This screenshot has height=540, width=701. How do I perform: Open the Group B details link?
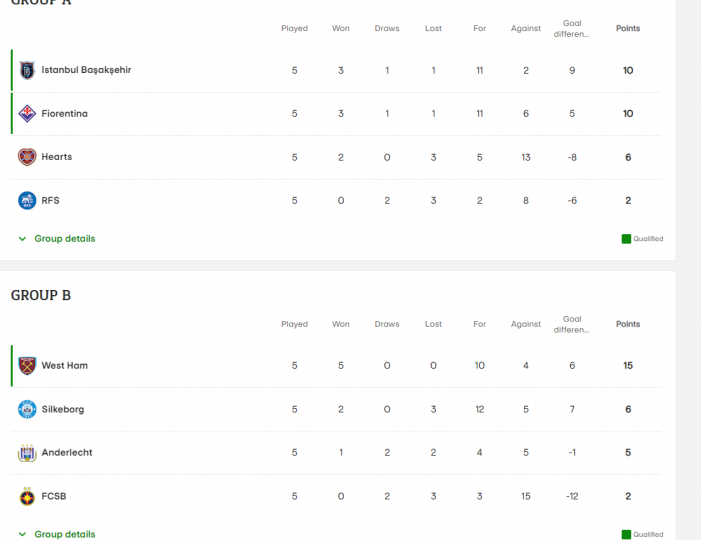click(x=65, y=534)
